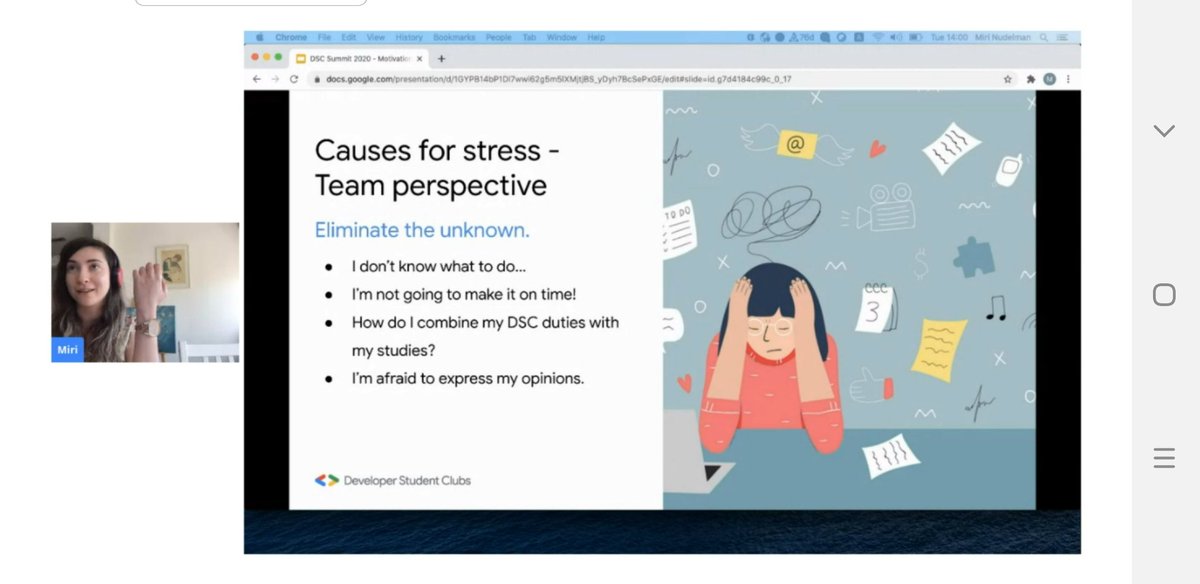The height and width of the screenshot is (584, 1200).
Task: Click the battery icon in menu bar
Action: [914, 37]
